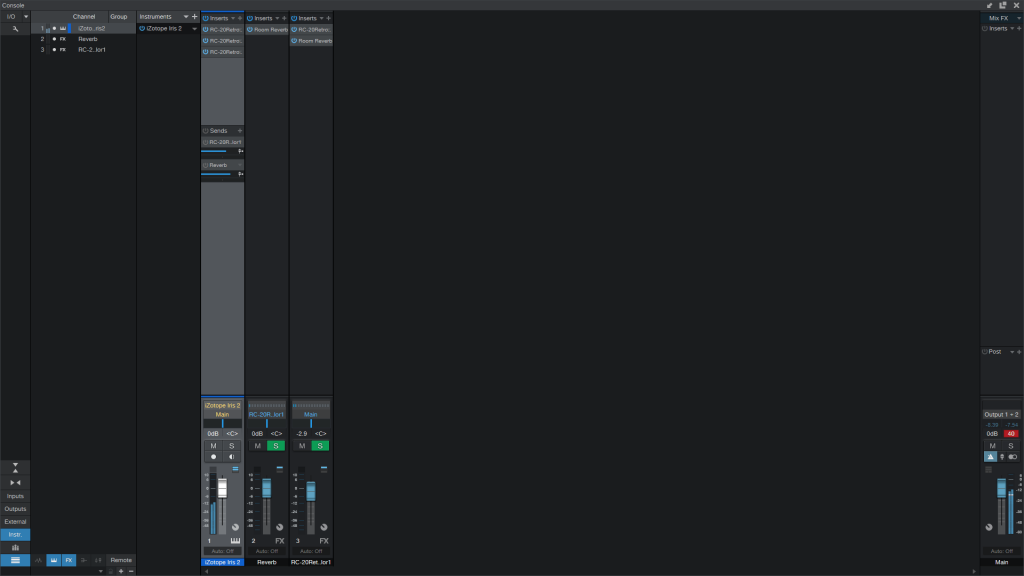Viewport: 1024px width, 576px height.
Task: Switch to the Outputs panel
Action: point(15,509)
